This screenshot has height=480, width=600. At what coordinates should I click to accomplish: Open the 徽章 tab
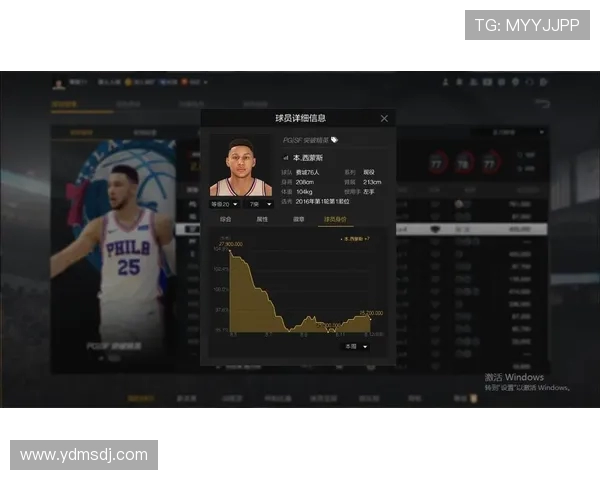tap(298, 218)
